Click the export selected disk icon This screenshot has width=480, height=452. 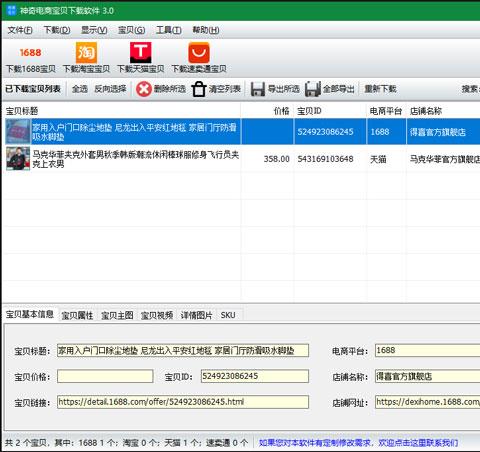[x=258, y=89]
